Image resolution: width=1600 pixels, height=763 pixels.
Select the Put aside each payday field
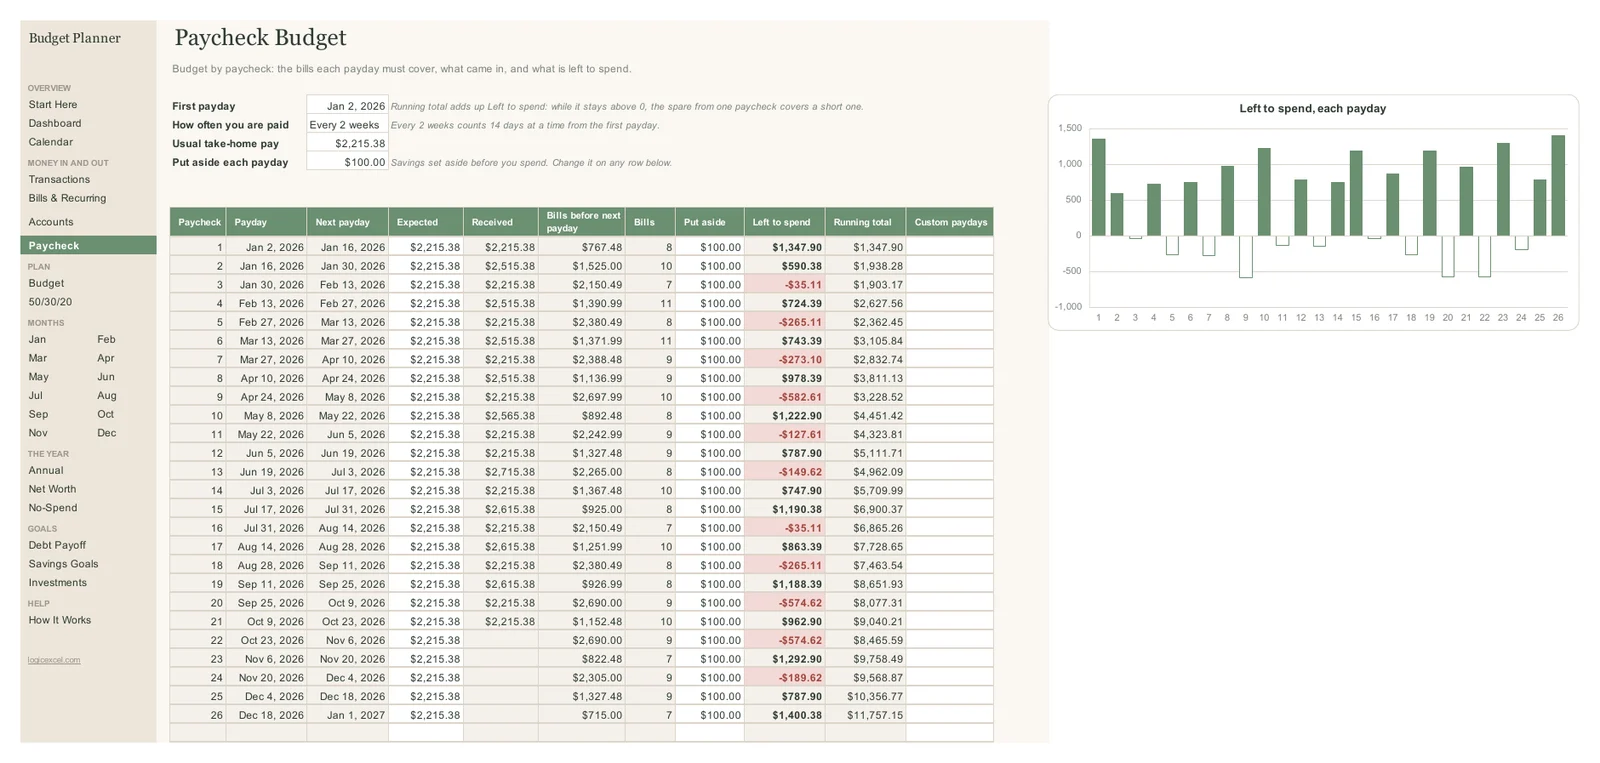click(x=347, y=162)
